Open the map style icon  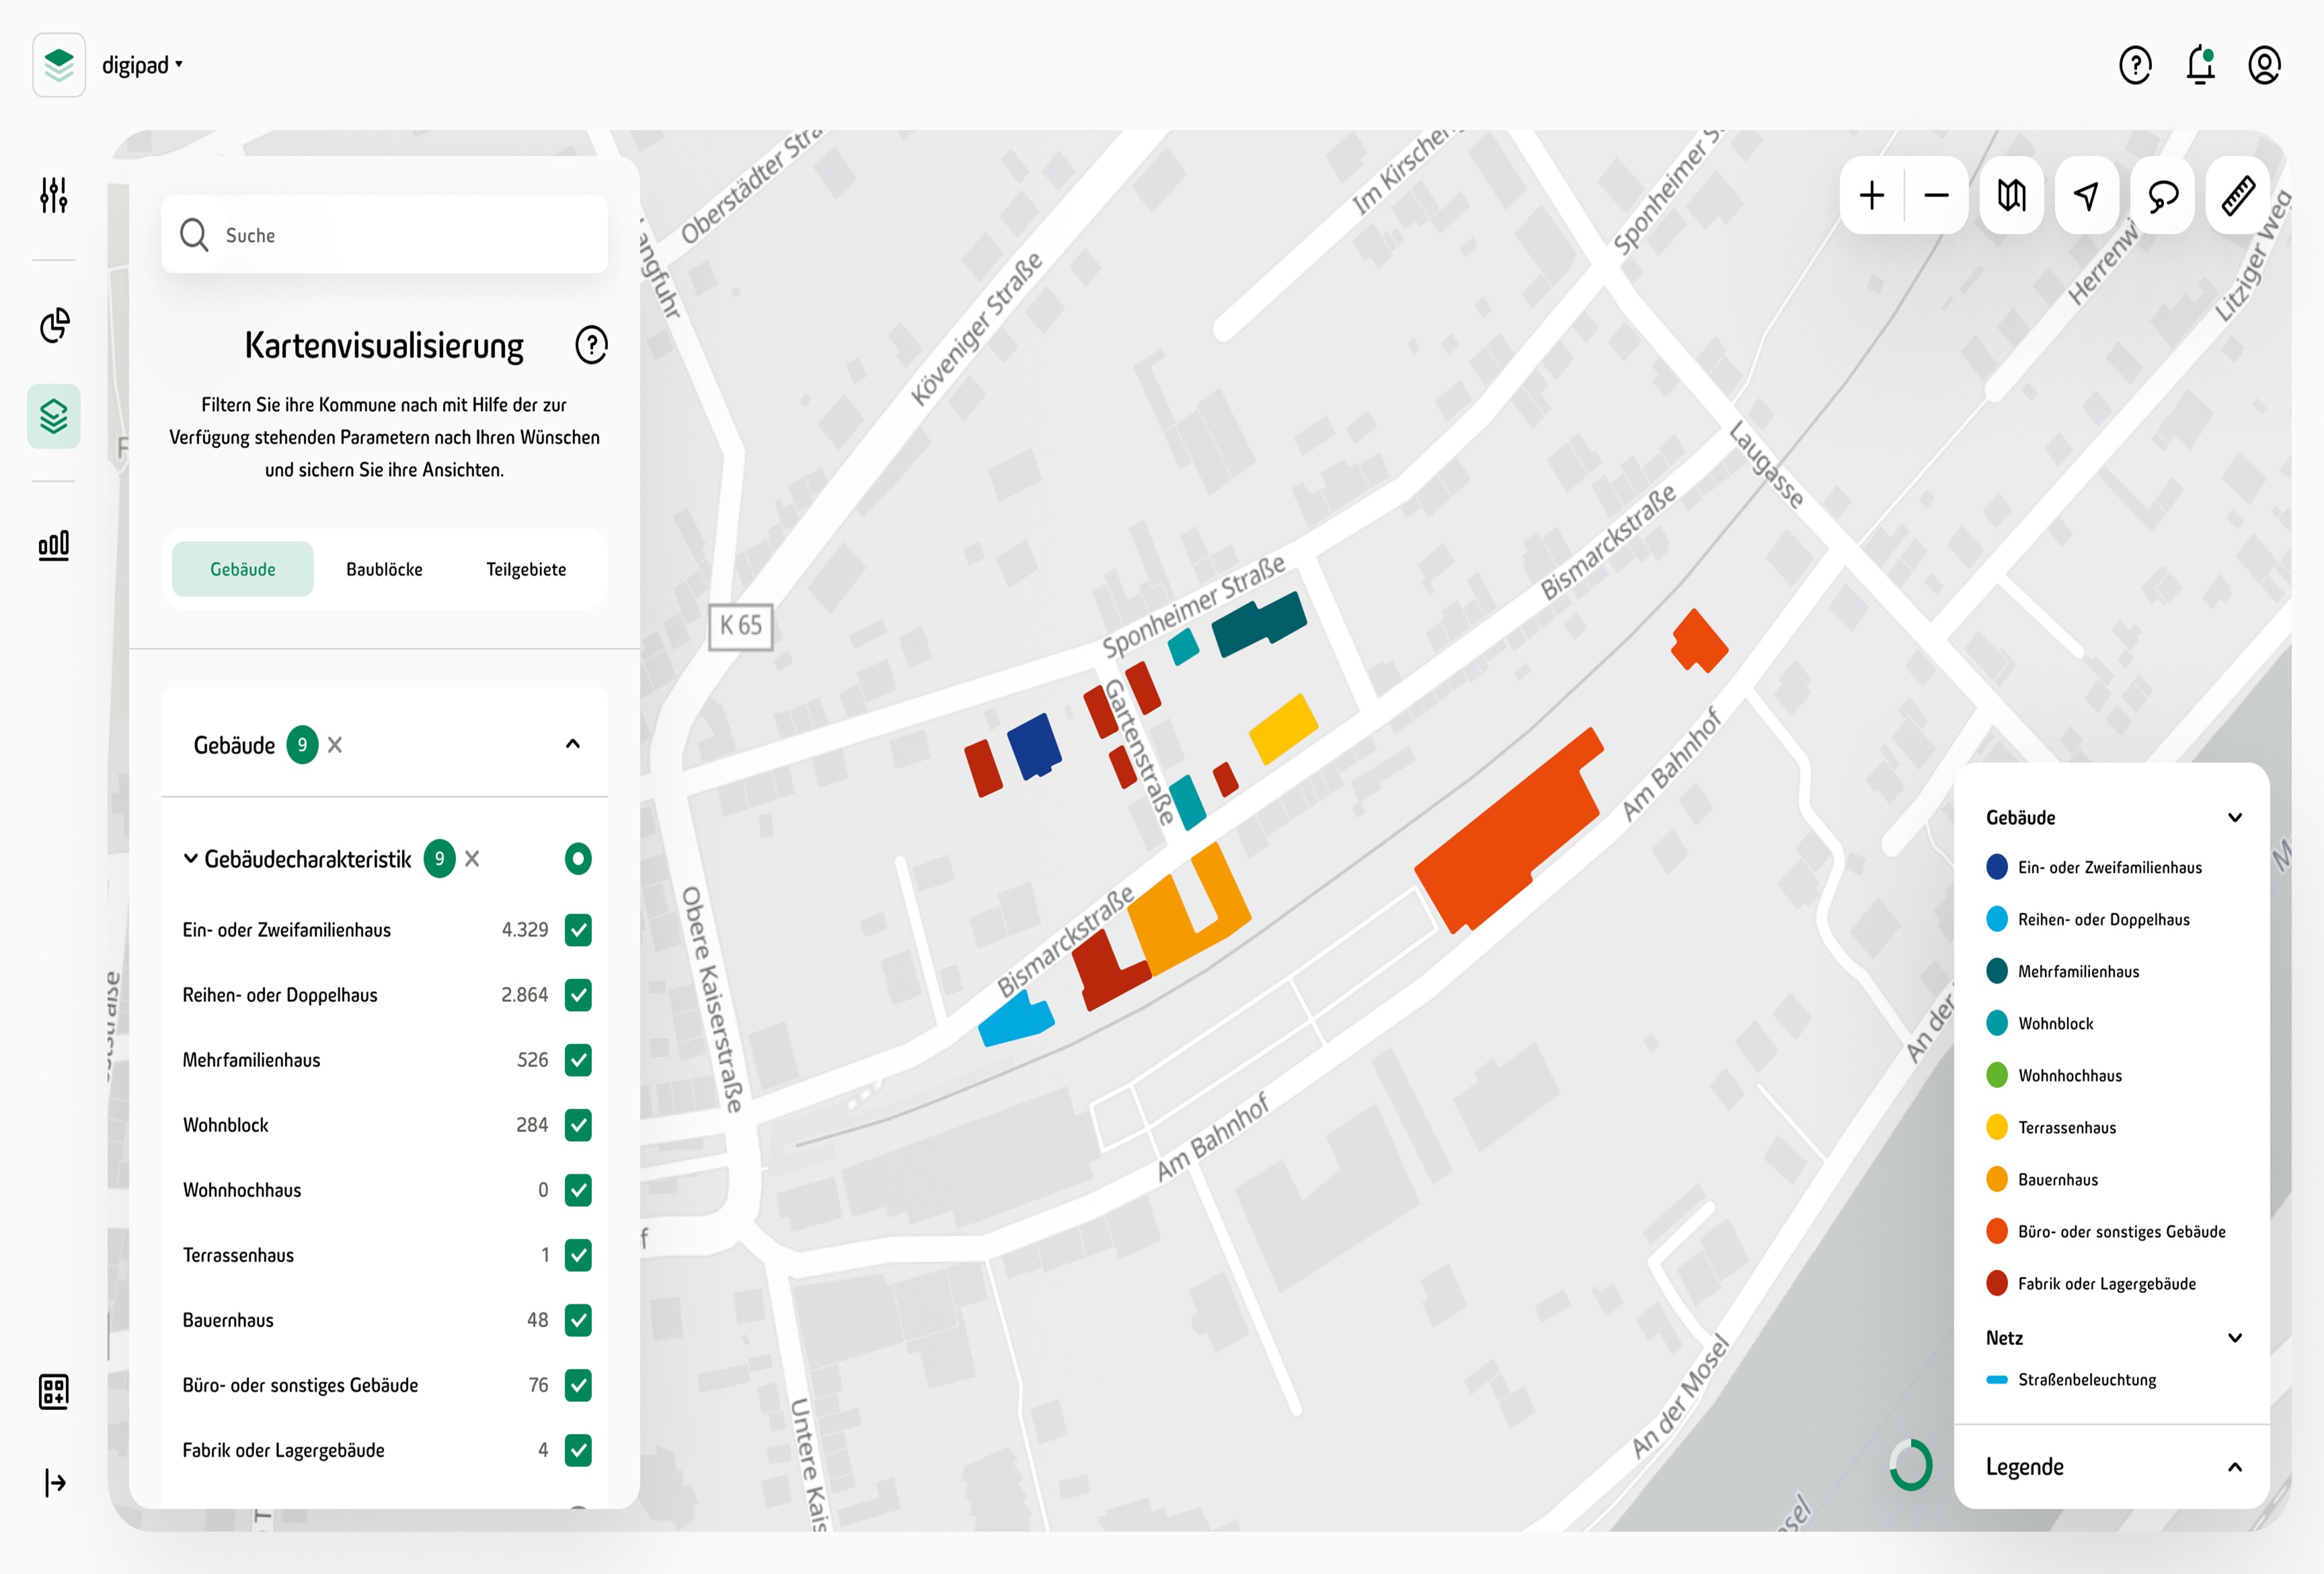point(2011,196)
